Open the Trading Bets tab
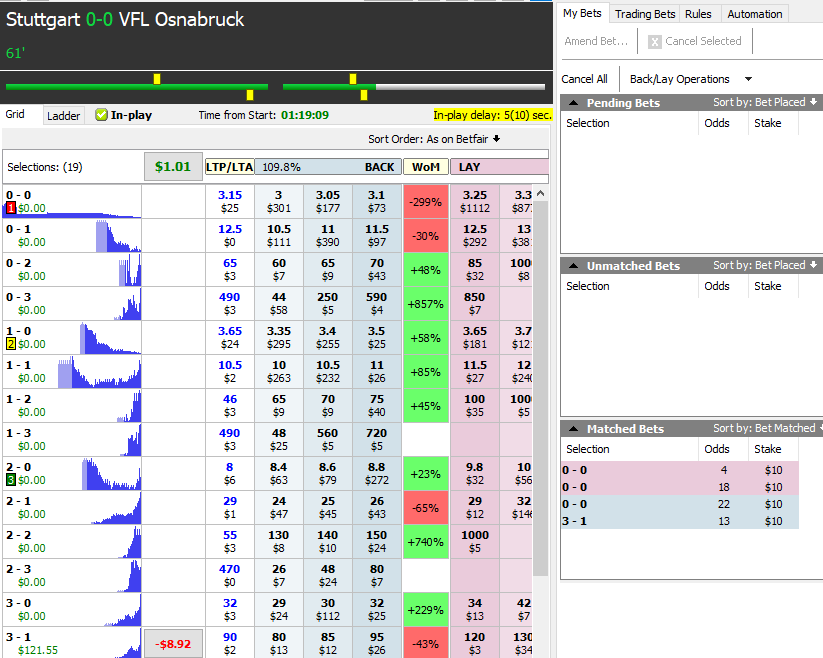 pyautogui.click(x=645, y=14)
